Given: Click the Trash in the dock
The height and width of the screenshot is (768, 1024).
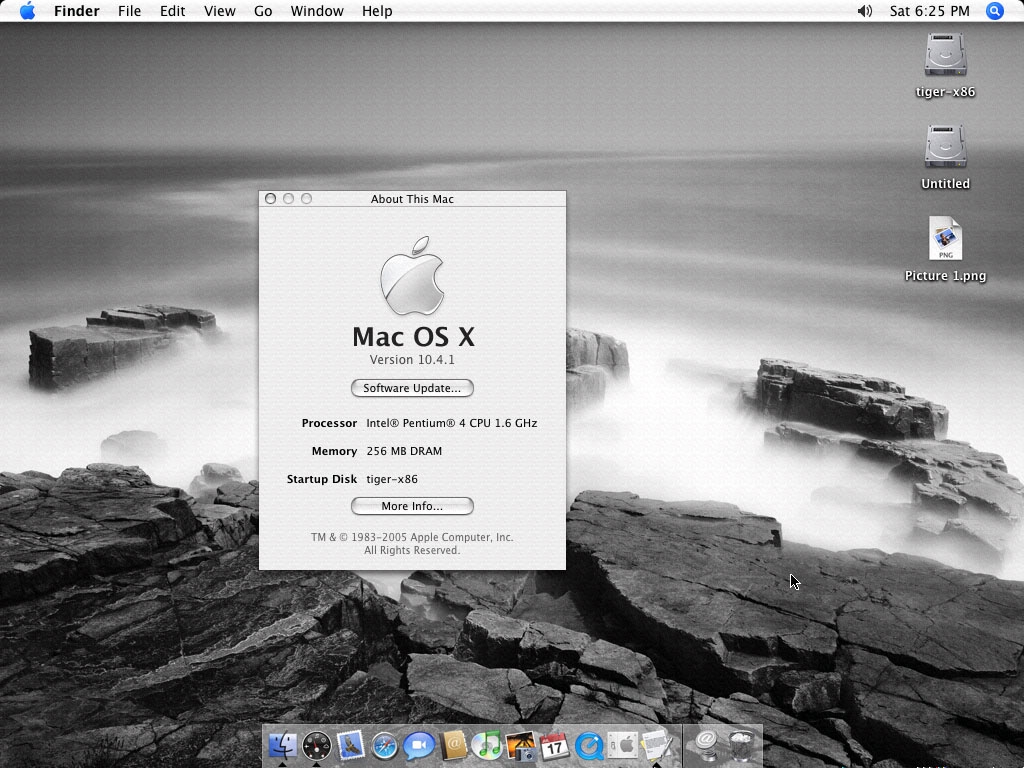Looking at the screenshot, I should [741, 746].
